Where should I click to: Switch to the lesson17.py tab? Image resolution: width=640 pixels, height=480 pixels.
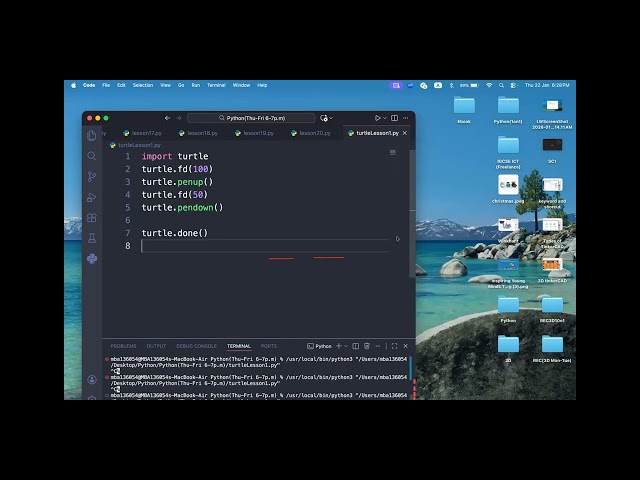click(x=143, y=133)
